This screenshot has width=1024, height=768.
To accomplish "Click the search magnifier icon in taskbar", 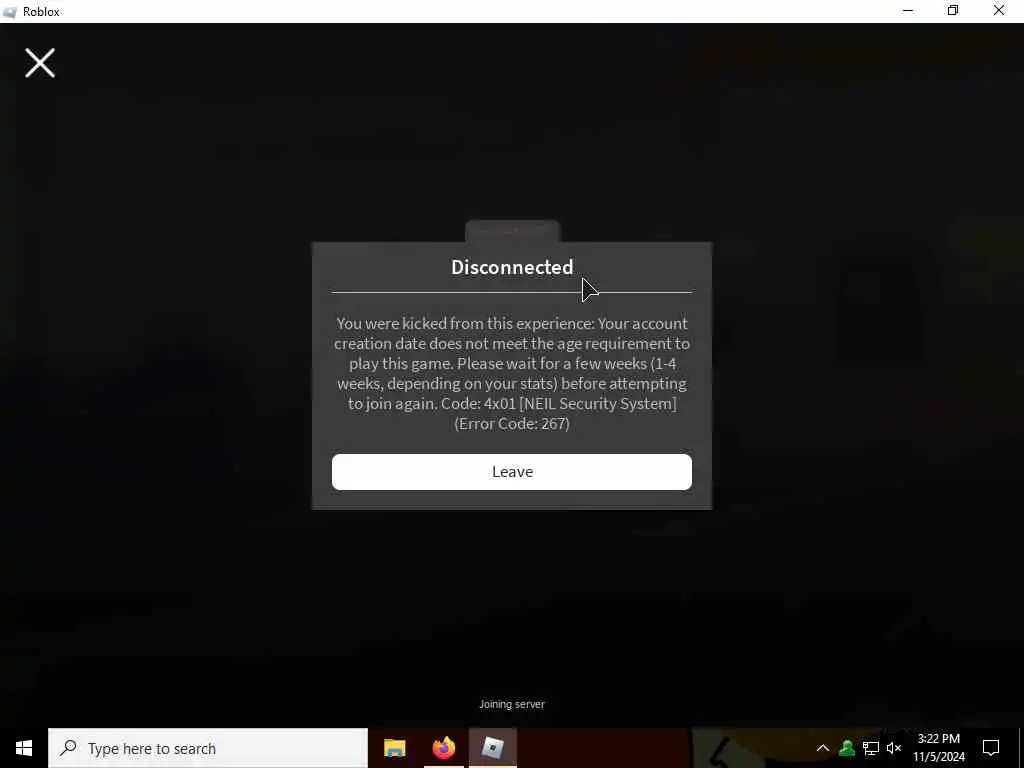I will tap(68, 748).
